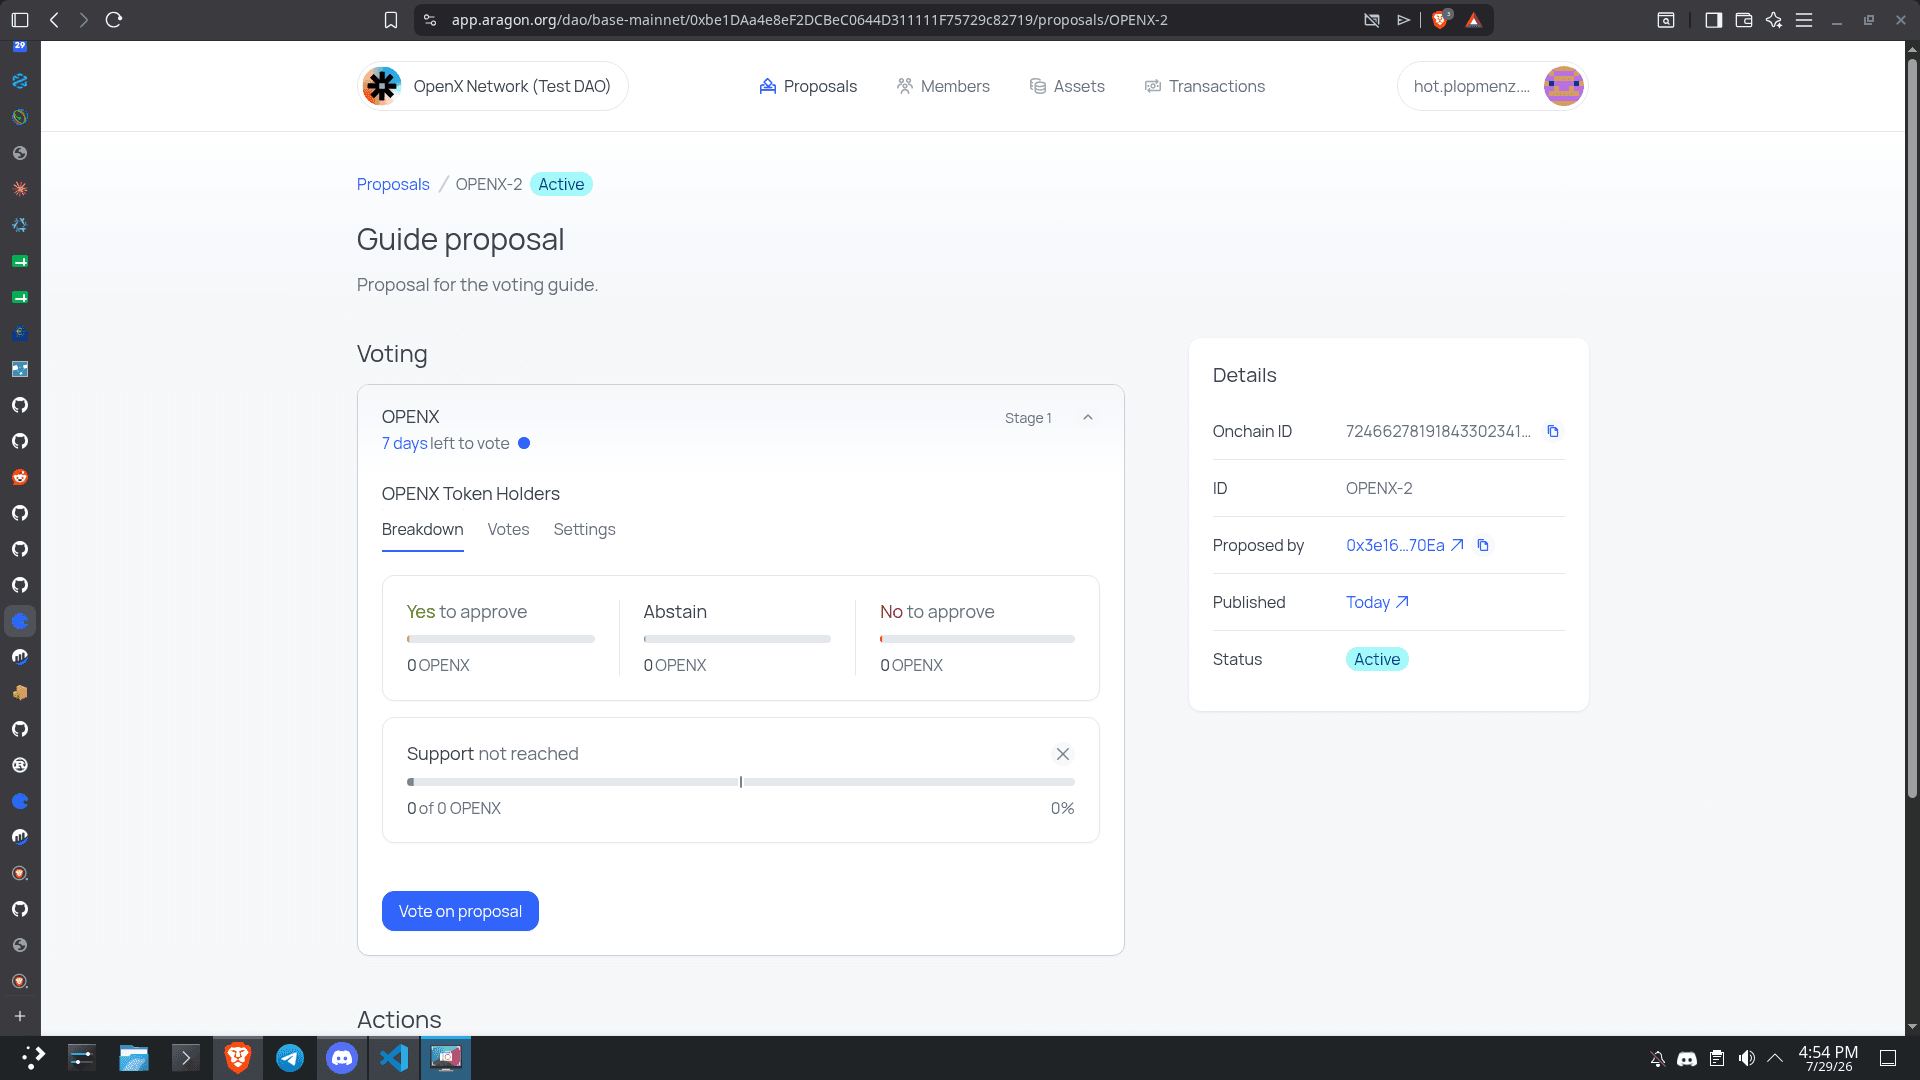Click the Abstain vote progress bar
The height and width of the screenshot is (1080, 1920).
[x=737, y=639]
